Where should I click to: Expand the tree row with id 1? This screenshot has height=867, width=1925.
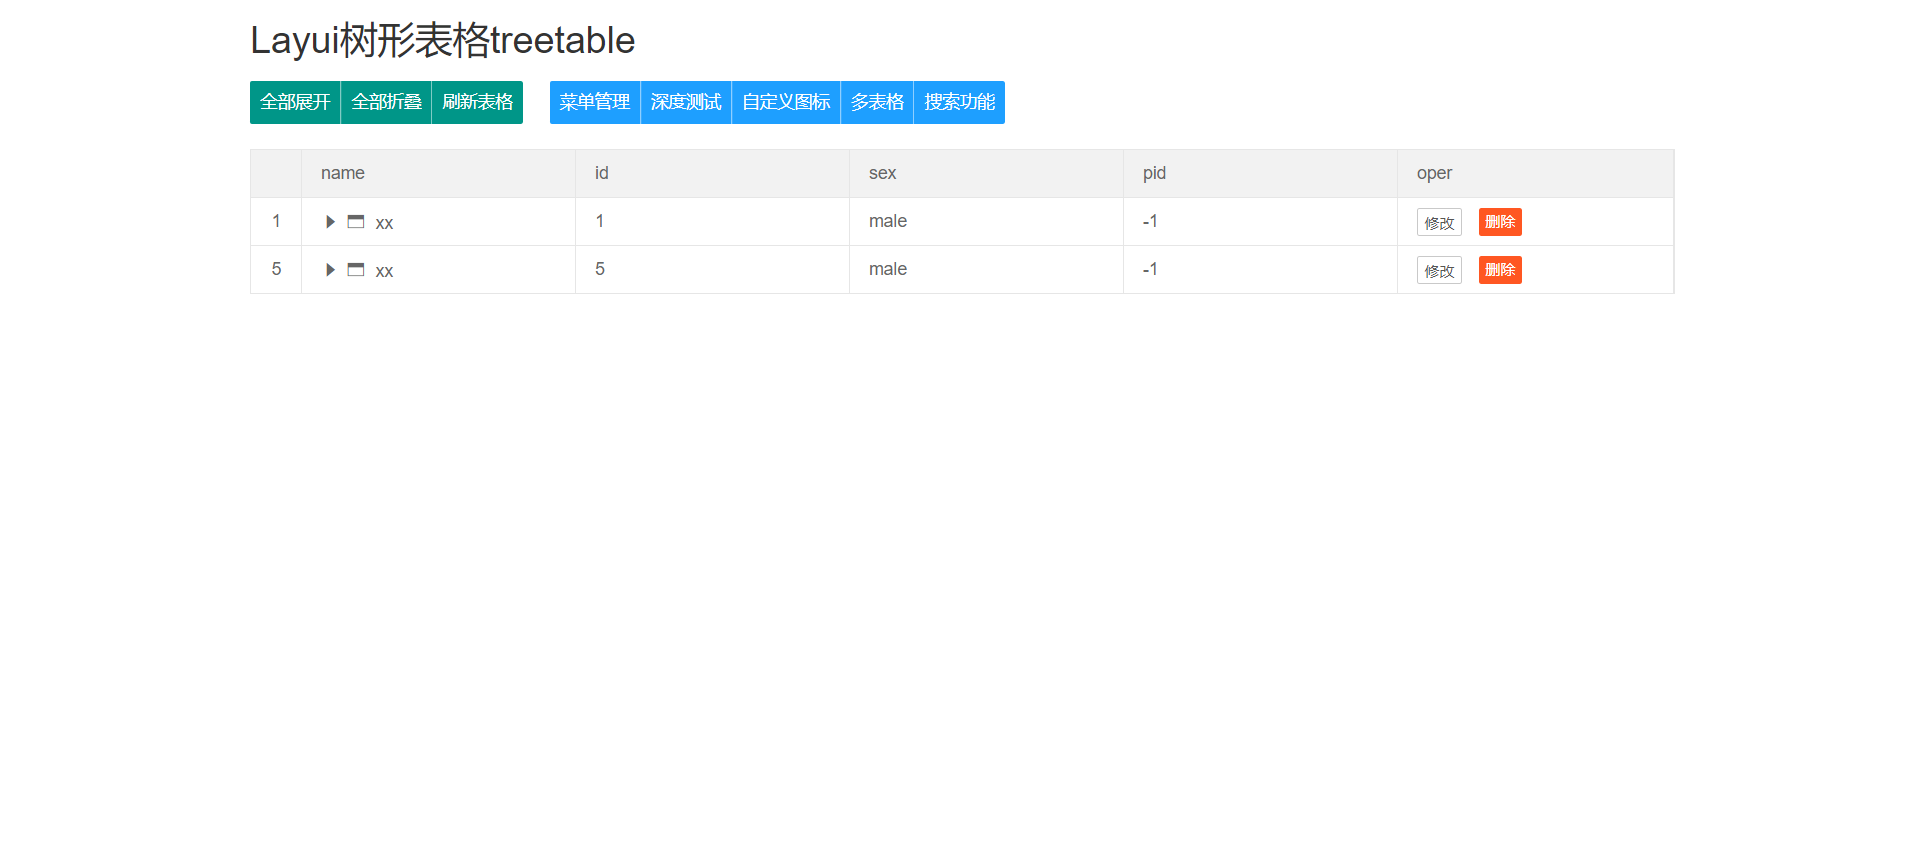tap(330, 222)
